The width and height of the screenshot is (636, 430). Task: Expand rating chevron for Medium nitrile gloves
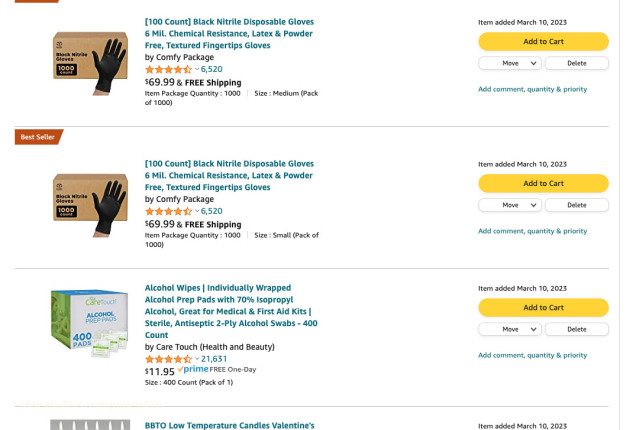click(197, 69)
